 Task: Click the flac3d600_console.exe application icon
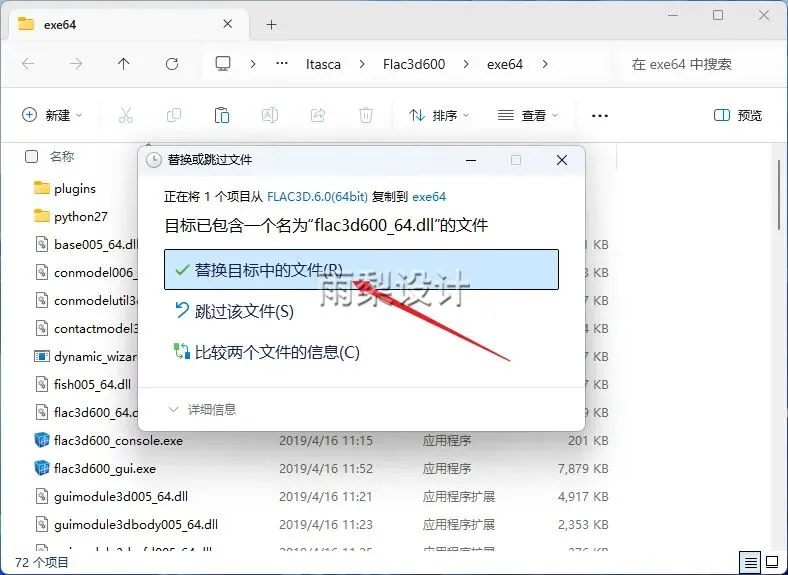pyautogui.click(x=41, y=440)
